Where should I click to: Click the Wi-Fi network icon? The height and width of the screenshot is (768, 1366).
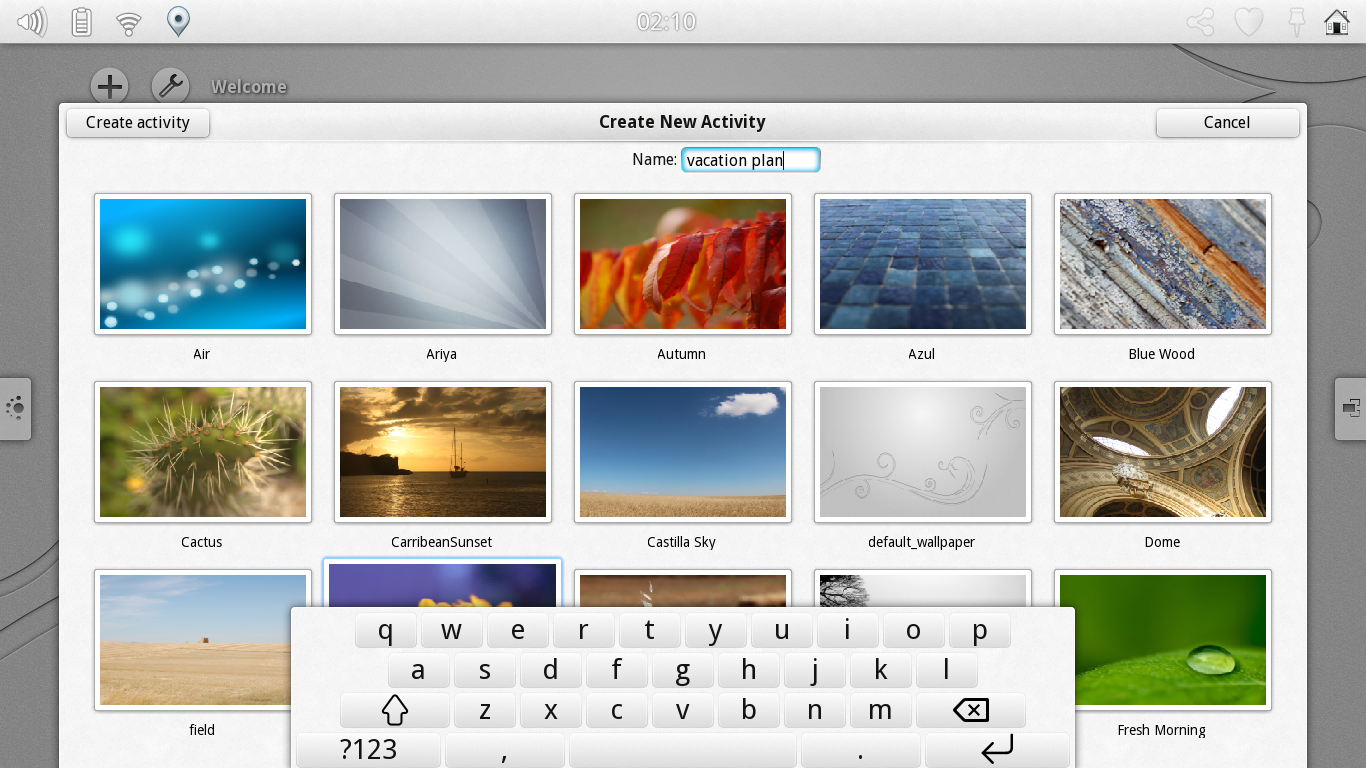tap(129, 22)
